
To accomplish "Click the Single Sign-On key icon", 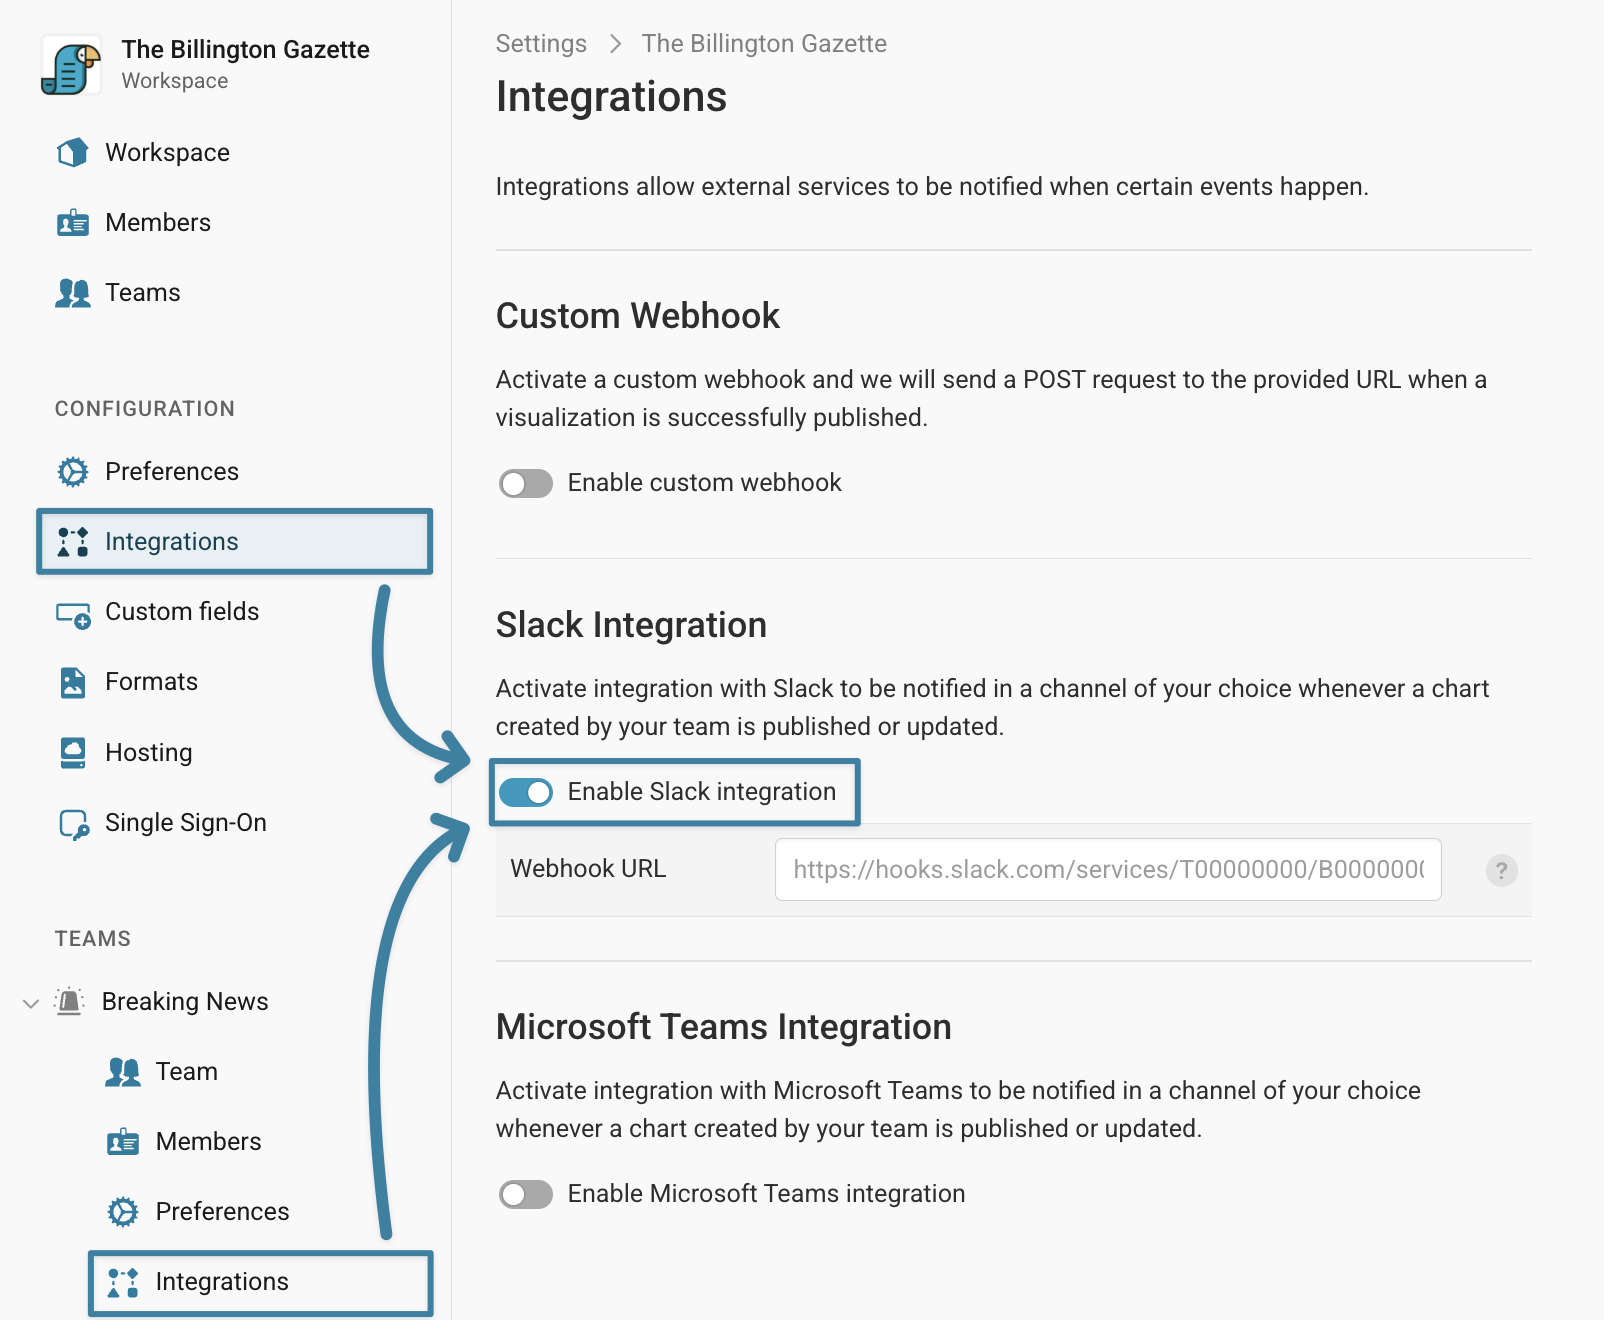I will click(73, 824).
